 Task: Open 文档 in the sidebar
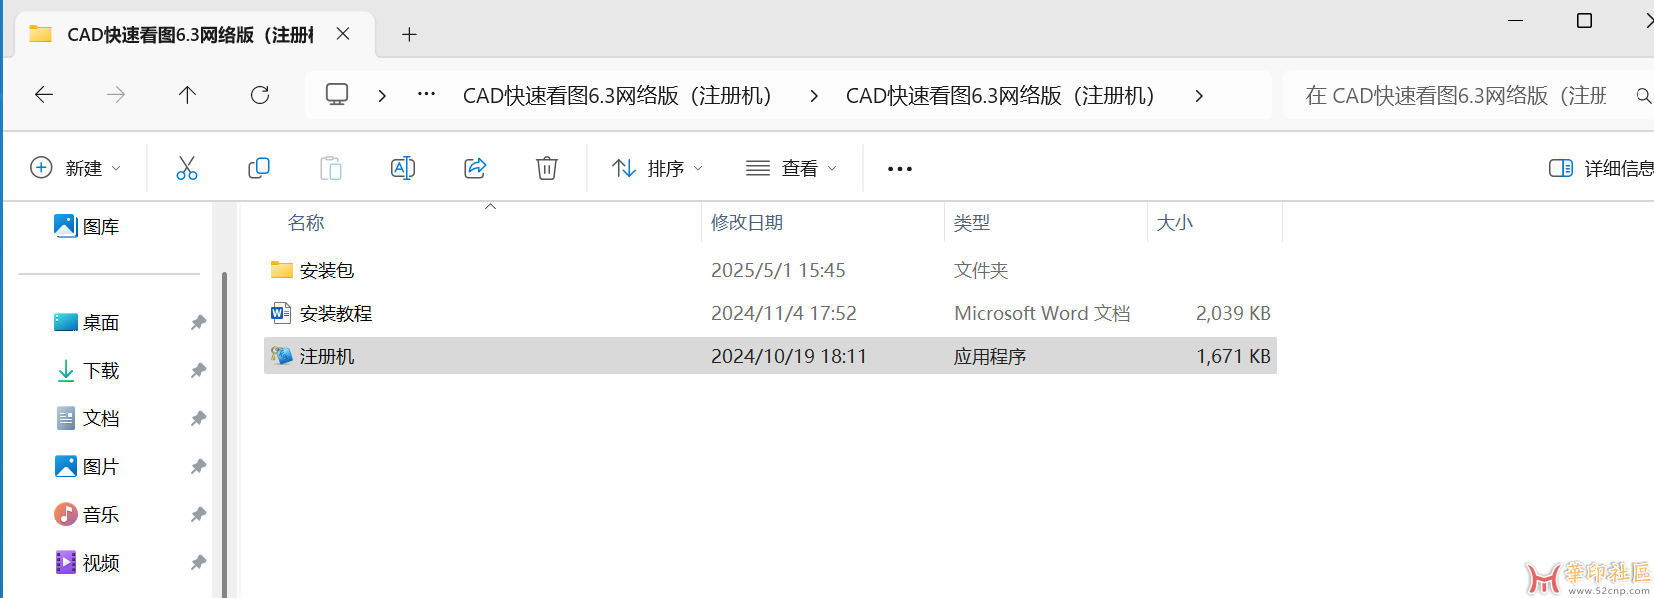[86, 418]
